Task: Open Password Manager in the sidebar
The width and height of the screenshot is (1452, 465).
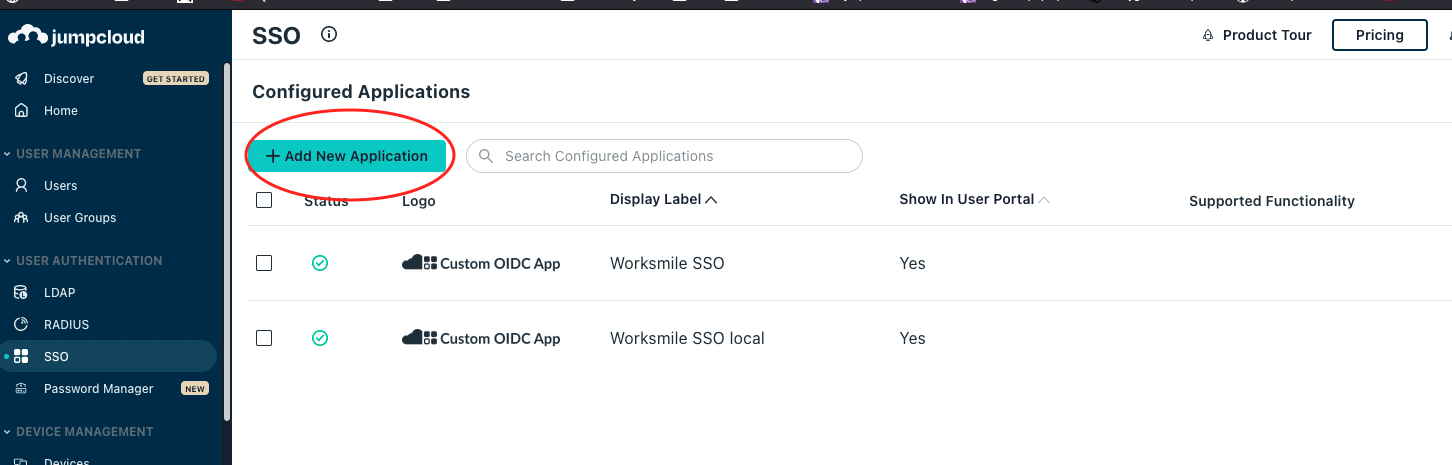Action: 99,389
